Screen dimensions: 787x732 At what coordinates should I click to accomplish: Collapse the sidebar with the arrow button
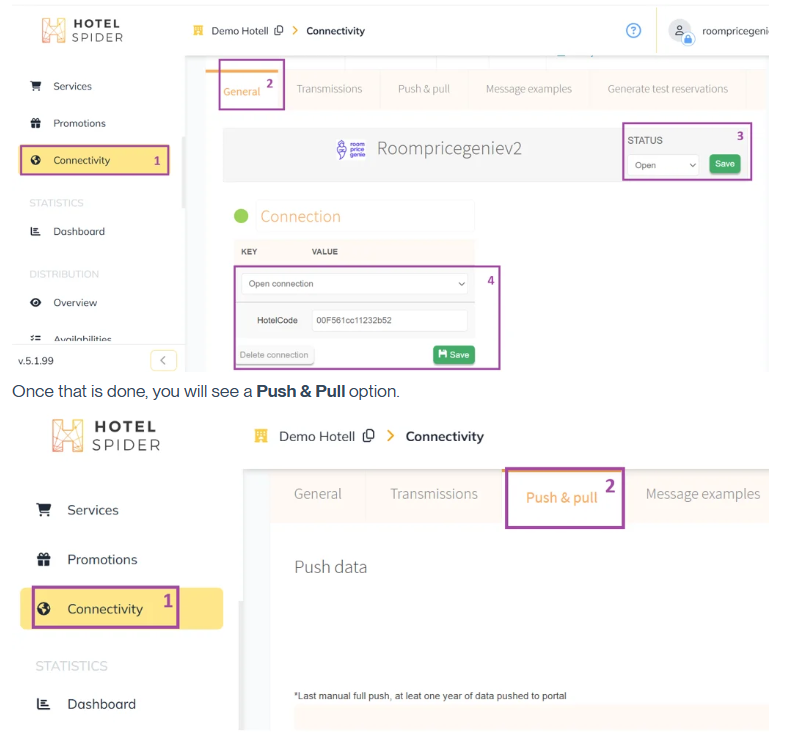tap(163, 360)
